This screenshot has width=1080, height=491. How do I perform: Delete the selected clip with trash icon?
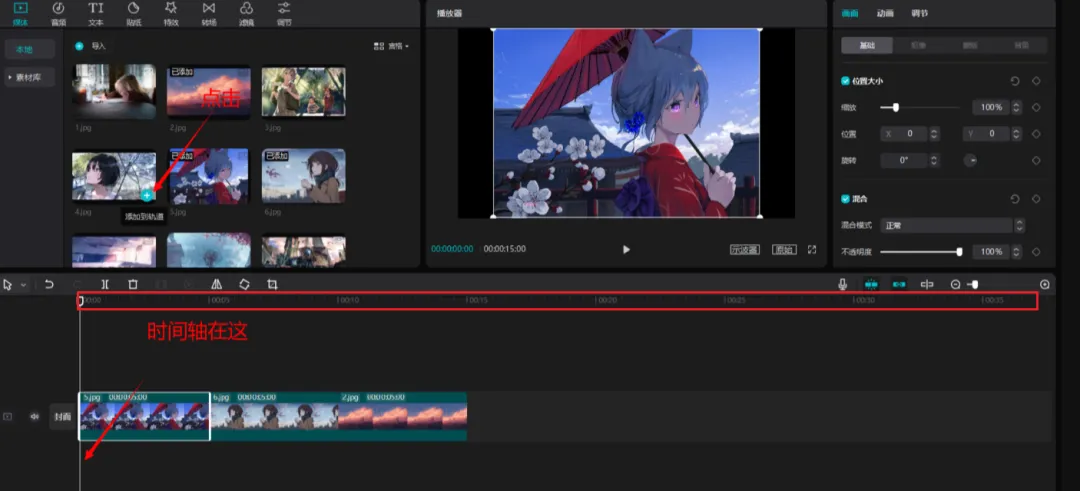coord(133,284)
